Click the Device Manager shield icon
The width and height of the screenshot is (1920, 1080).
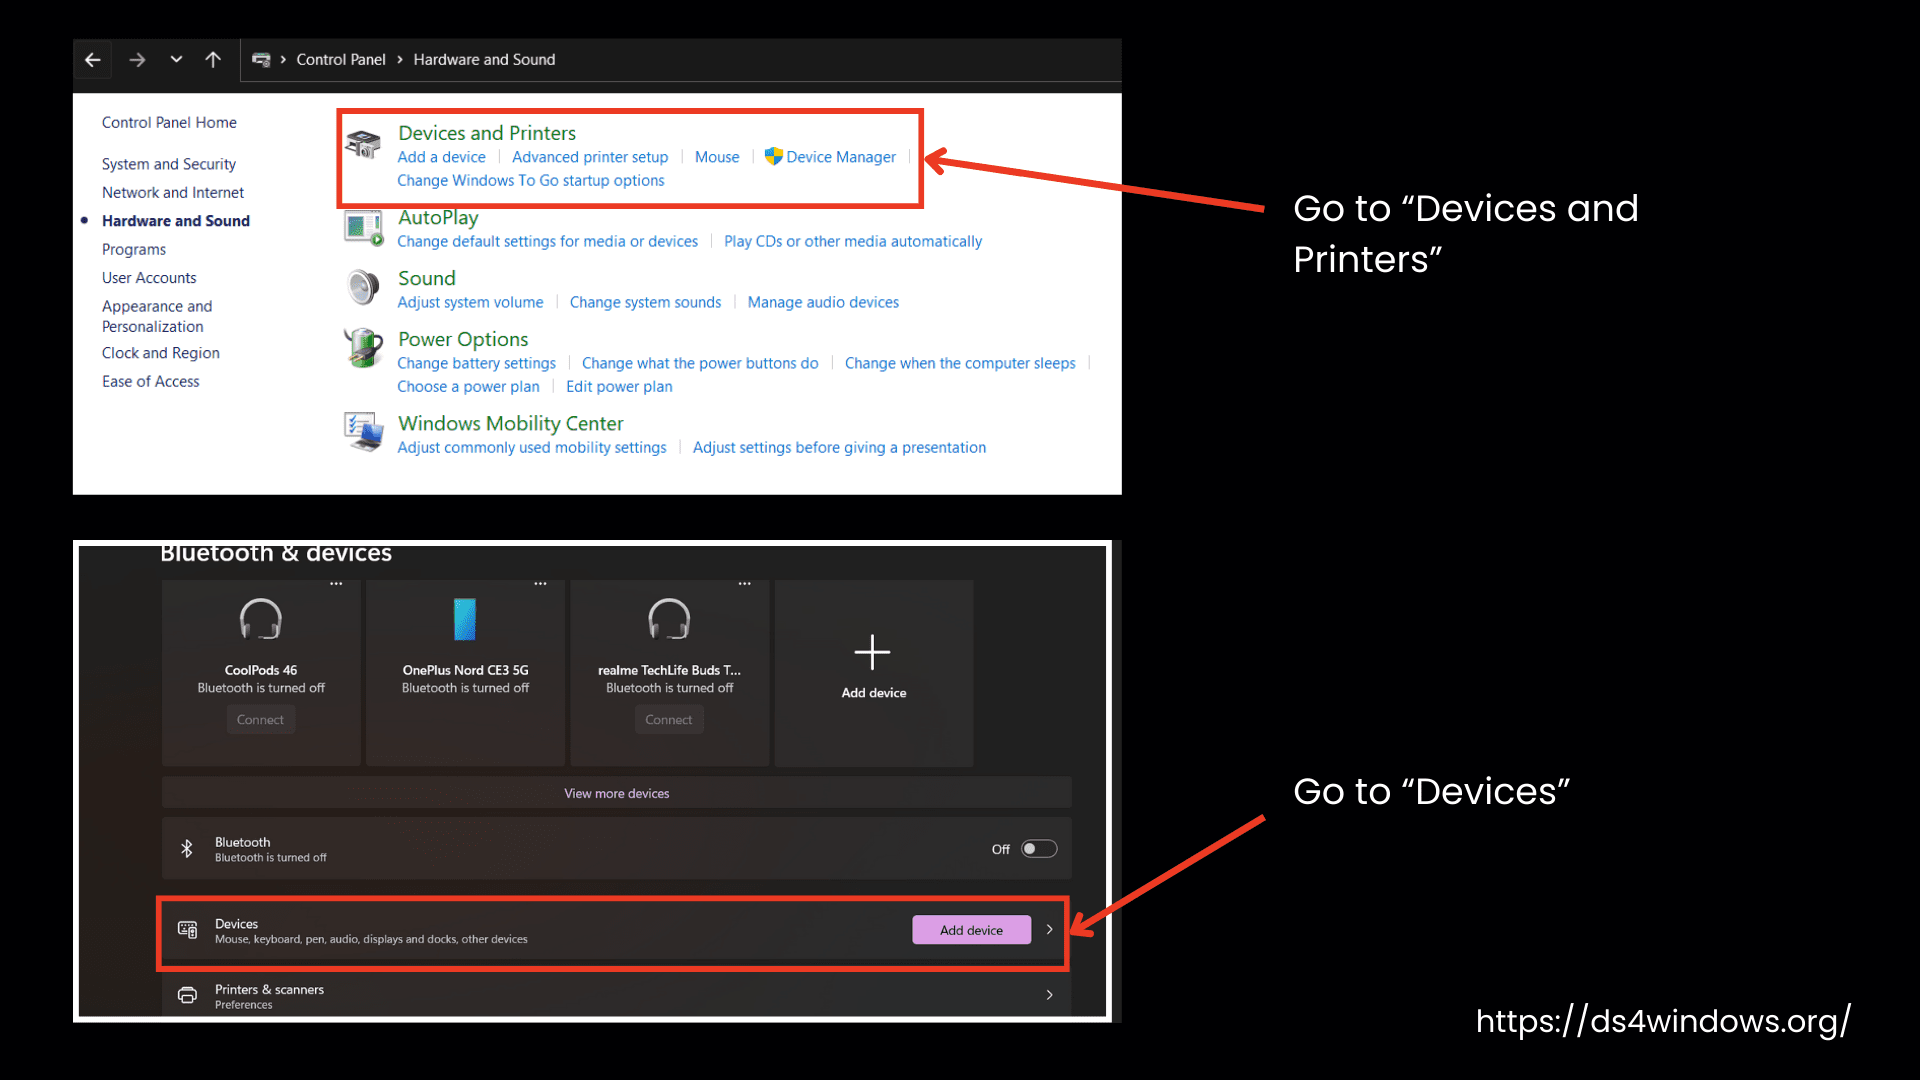coord(773,156)
